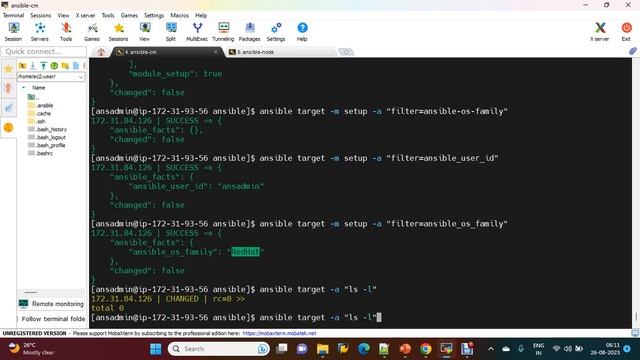Viewport: 640px width, 360px height.
Task: Open the Sessions star icon
Action: pyautogui.click(x=118, y=31)
